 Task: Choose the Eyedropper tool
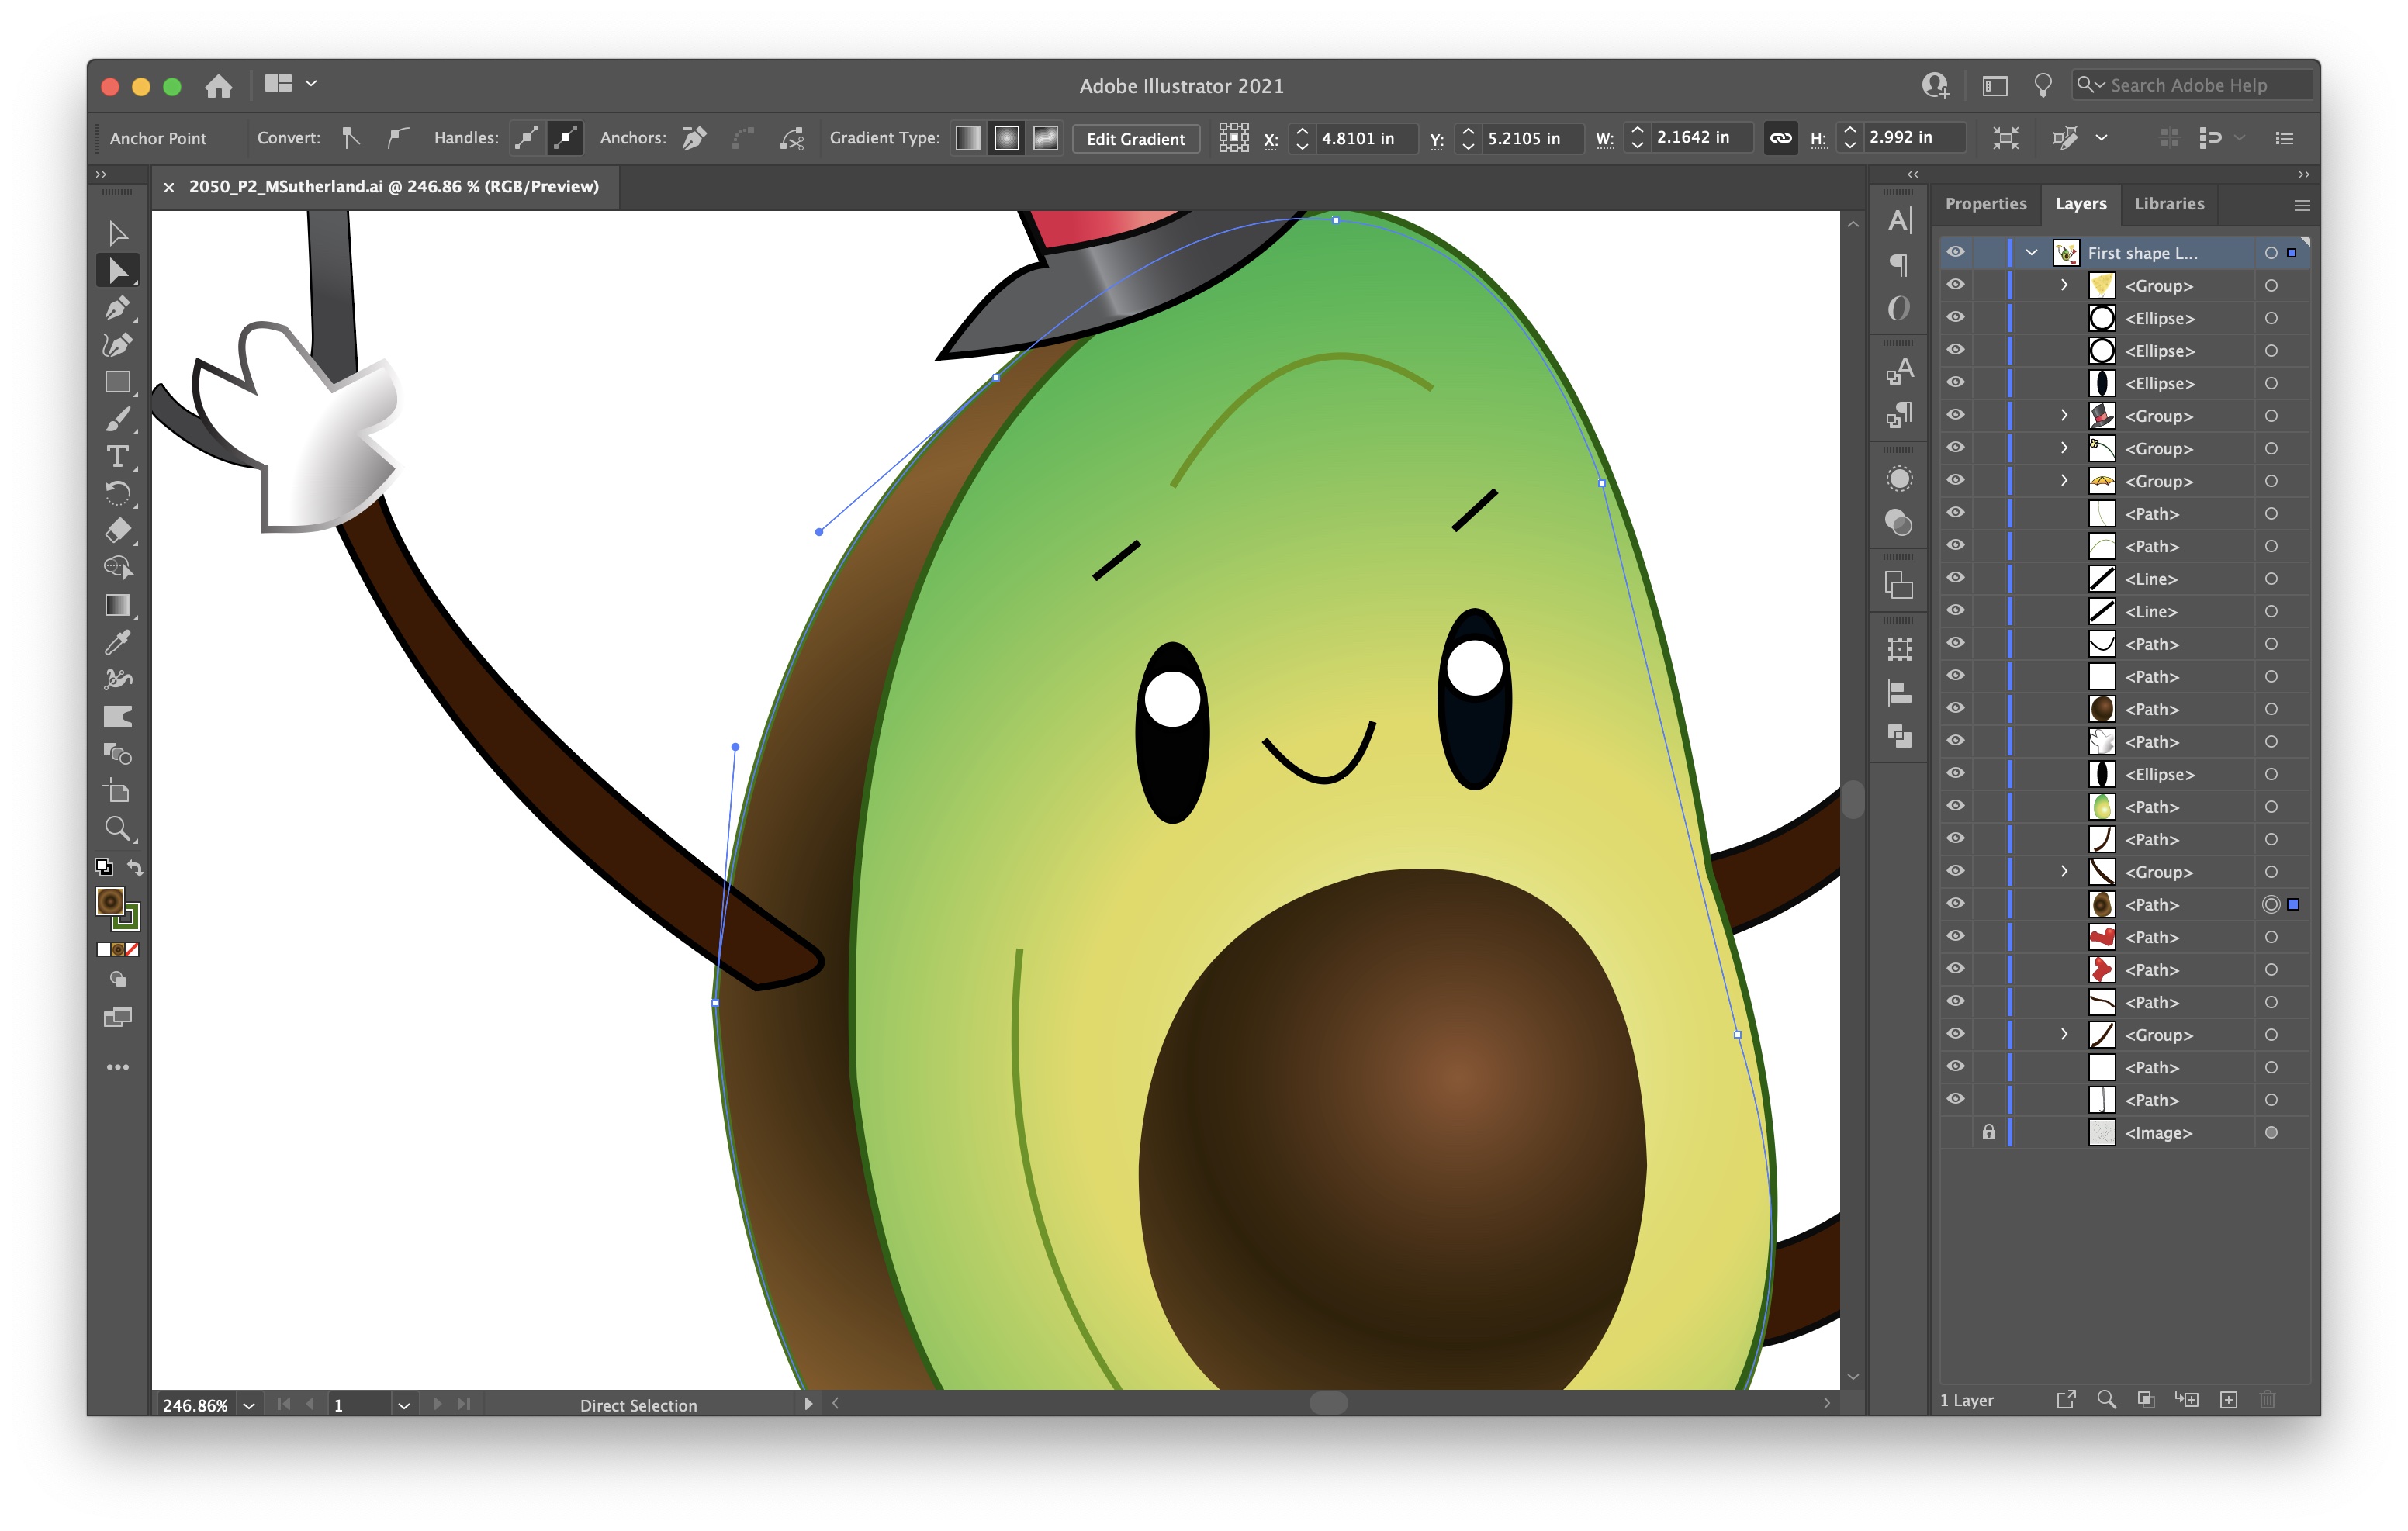(117, 642)
